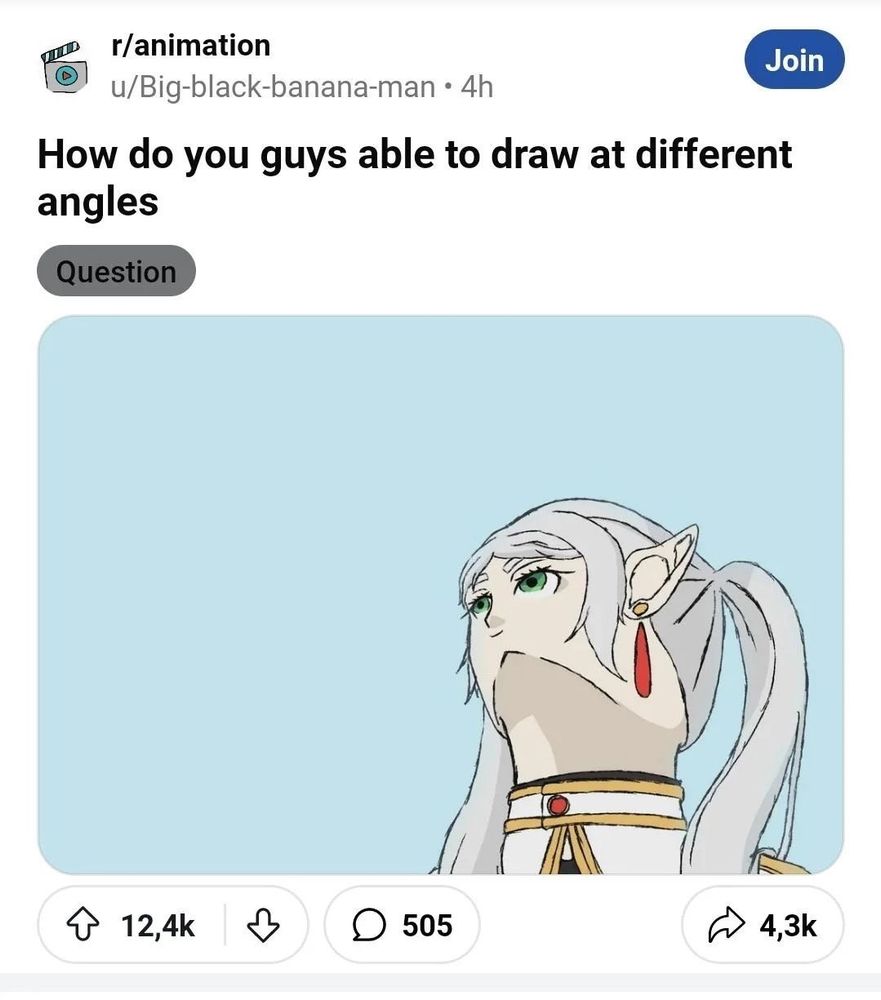Open the r/animation community link
This screenshot has height=1000, width=881.
(x=188, y=45)
